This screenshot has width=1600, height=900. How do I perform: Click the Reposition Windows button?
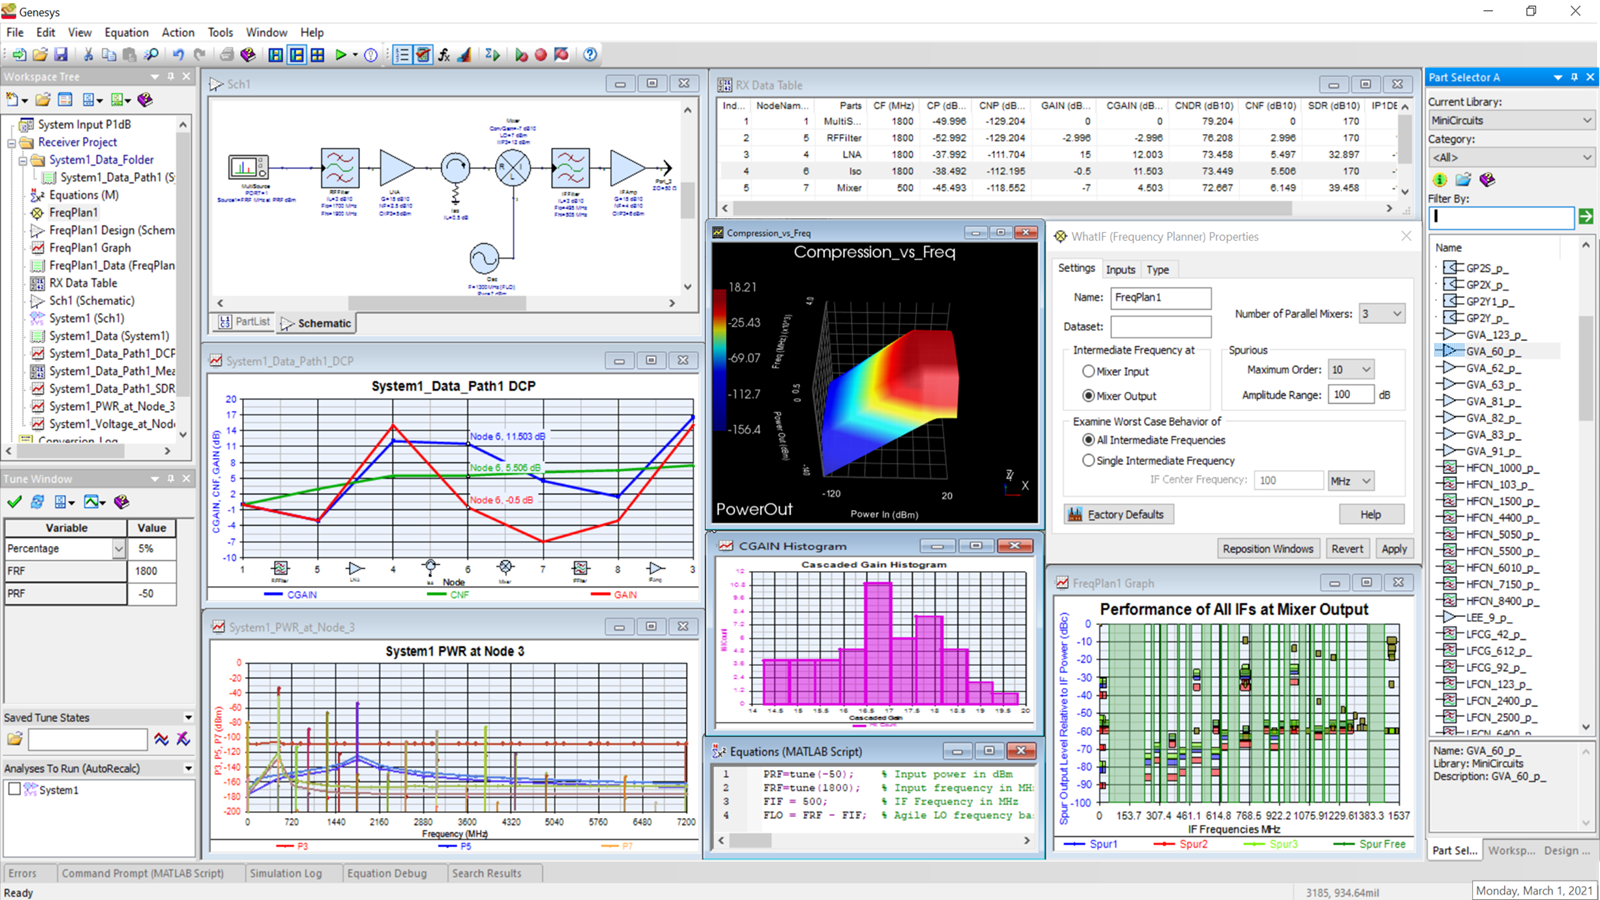pyautogui.click(x=1268, y=549)
